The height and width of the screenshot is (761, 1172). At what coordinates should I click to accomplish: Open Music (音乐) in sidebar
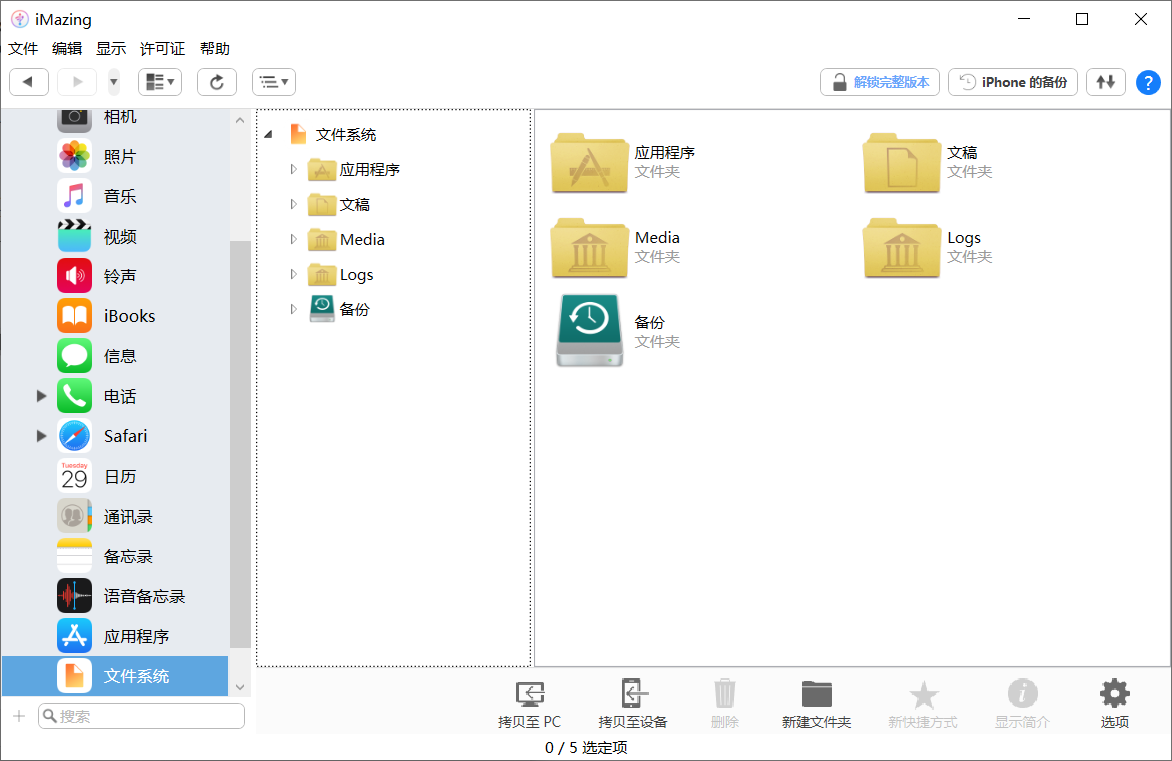(x=116, y=196)
